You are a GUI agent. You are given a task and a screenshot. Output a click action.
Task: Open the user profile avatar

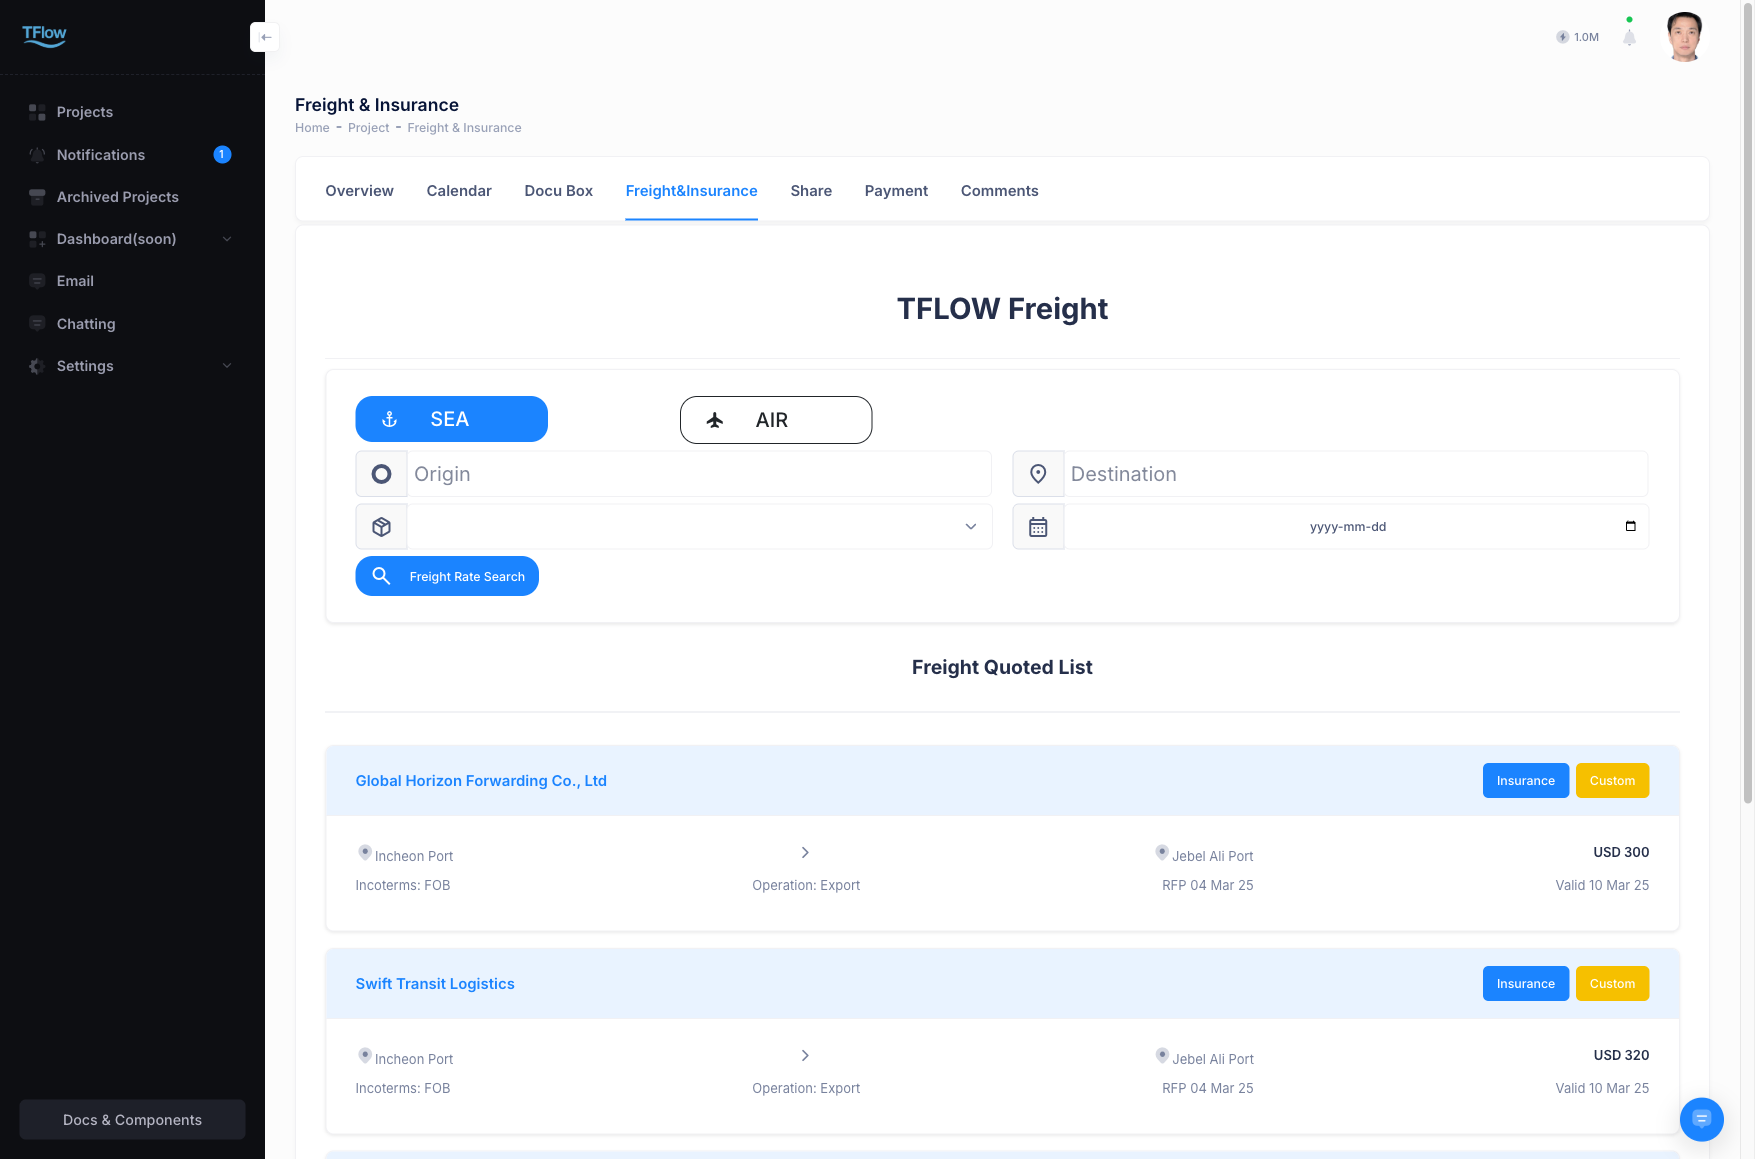click(x=1685, y=37)
